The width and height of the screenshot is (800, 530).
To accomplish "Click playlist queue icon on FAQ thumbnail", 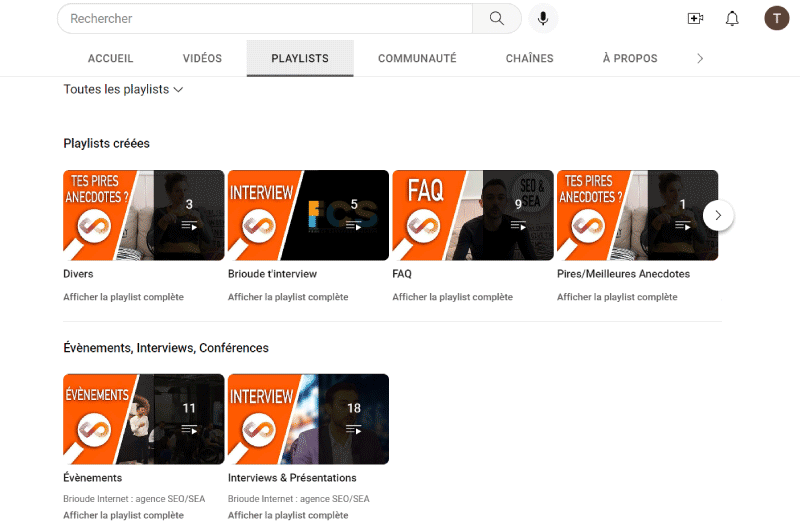I will pos(518,225).
